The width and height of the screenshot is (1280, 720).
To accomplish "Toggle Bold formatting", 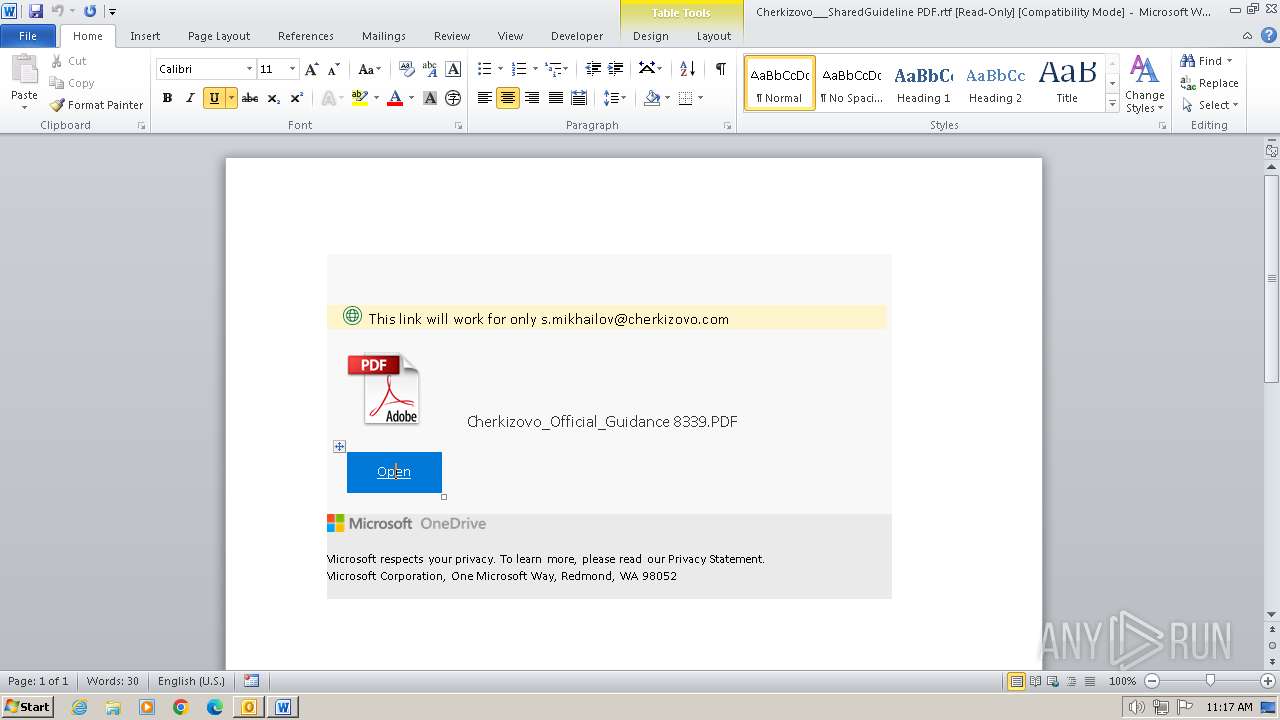I will pos(167,98).
